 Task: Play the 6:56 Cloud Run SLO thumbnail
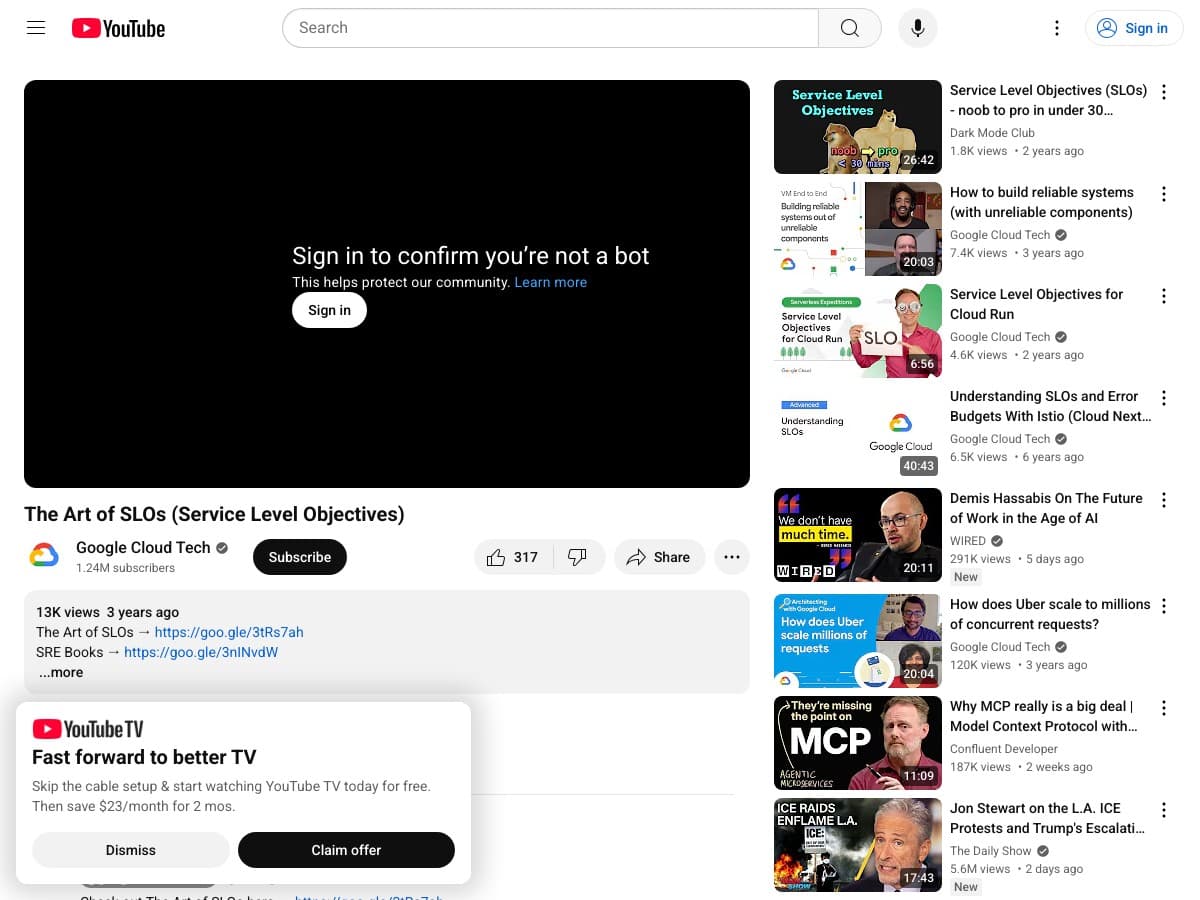tap(858, 331)
